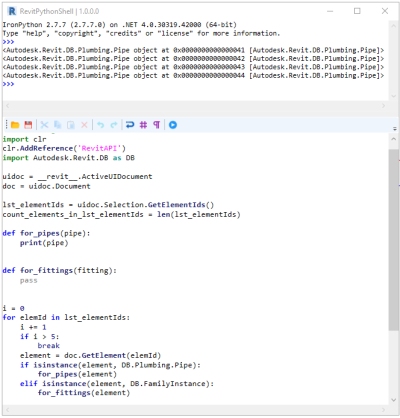Save the script with floppy disk icon
Viewport: 400px width, 418px height.
click(x=28, y=125)
